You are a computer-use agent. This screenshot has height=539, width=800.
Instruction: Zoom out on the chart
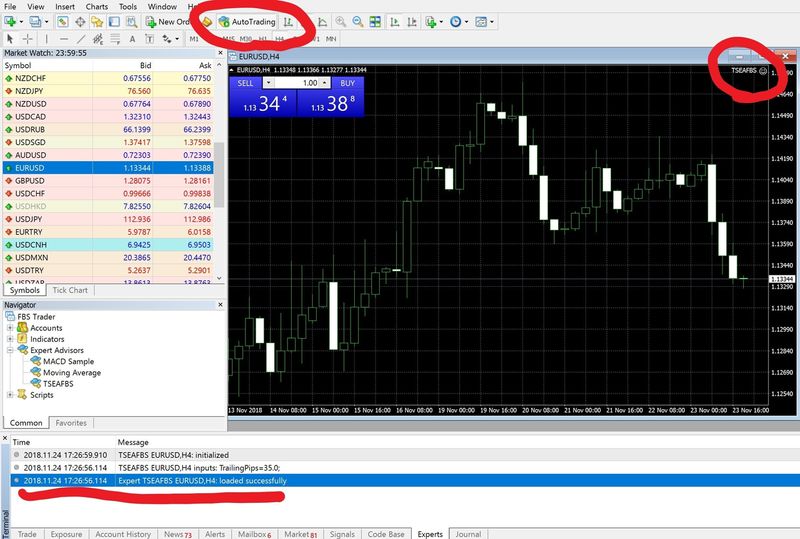(357, 21)
